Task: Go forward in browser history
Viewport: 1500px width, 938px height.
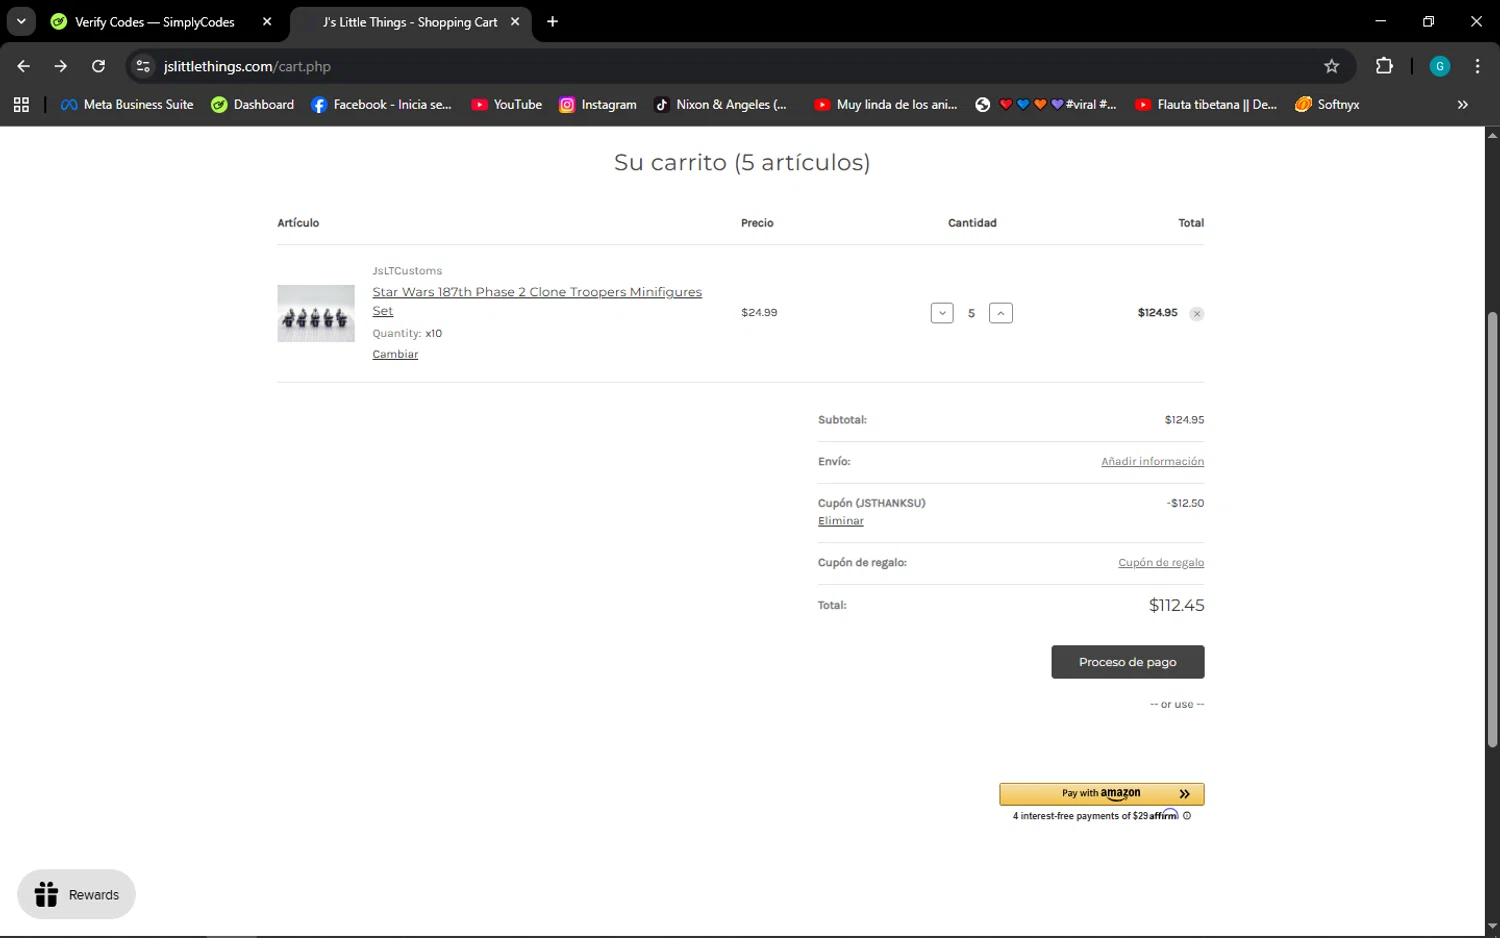Action: coord(61,66)
